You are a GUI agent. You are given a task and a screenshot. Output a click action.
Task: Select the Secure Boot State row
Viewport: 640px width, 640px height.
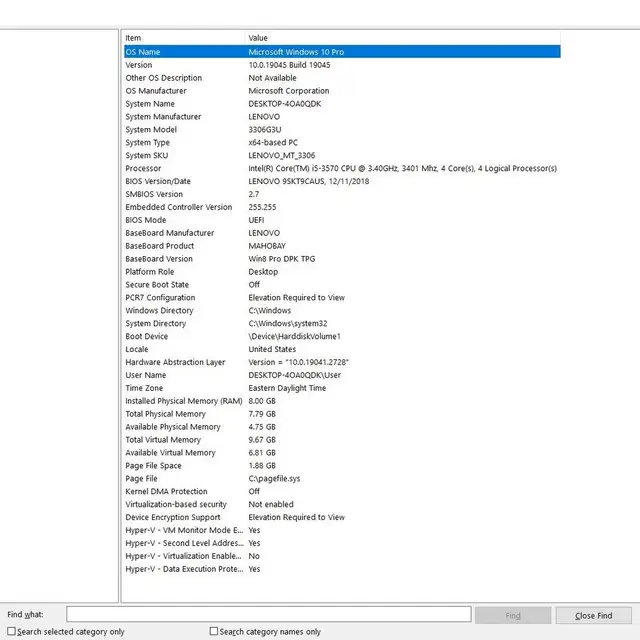342,284
